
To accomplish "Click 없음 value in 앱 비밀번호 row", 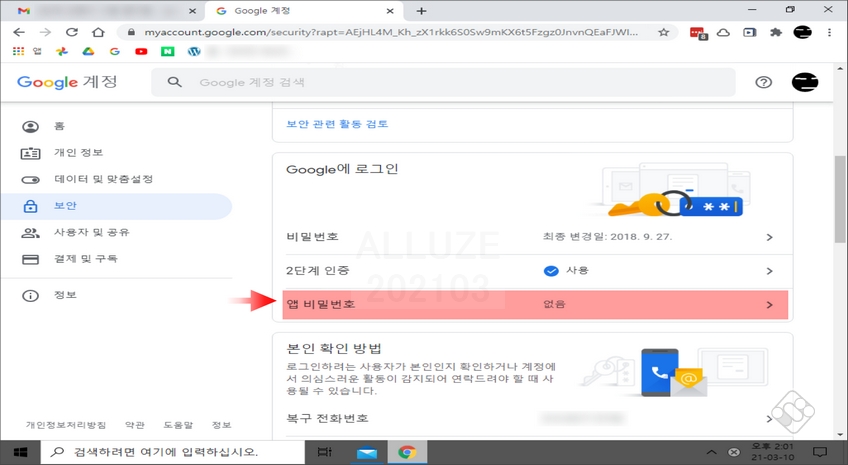I will coord(554,304).
